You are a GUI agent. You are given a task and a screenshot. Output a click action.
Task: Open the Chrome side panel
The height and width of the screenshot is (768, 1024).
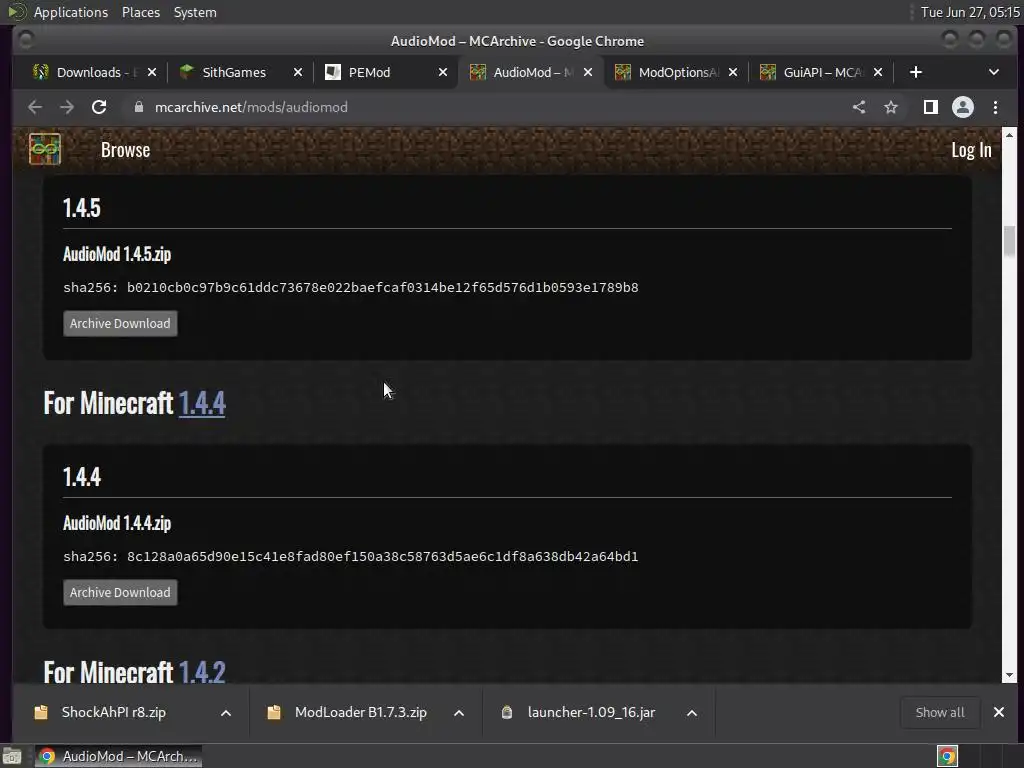pyautogui.click(x=931, y=107)
